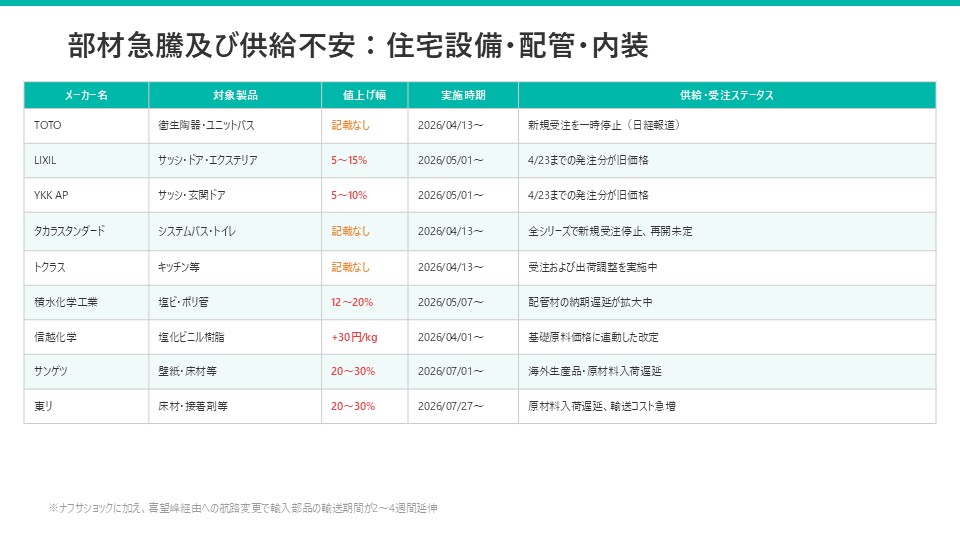Select 東リ's 20～30% price value
960x540 pixels.
tap(353, 407)
